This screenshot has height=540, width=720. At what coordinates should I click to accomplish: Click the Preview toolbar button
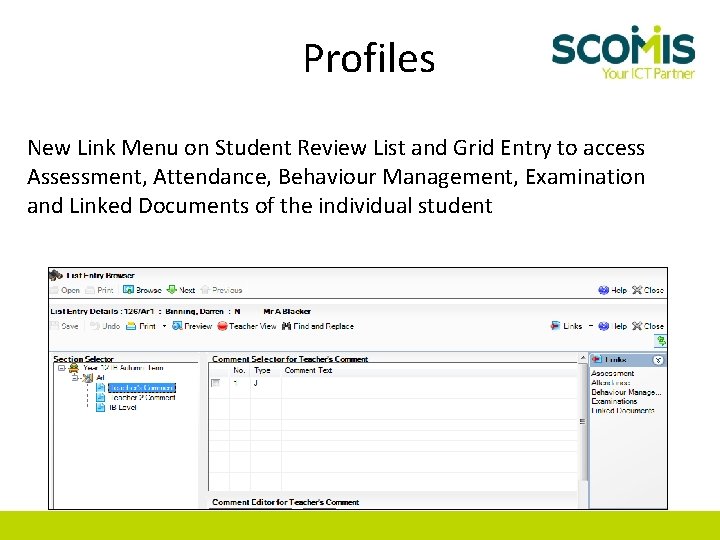(192, 326)
